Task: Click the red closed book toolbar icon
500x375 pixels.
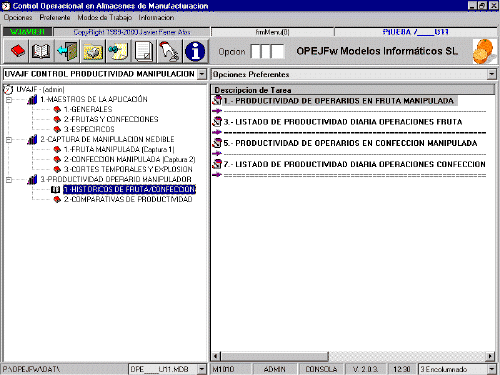Action: coord(17,51)
